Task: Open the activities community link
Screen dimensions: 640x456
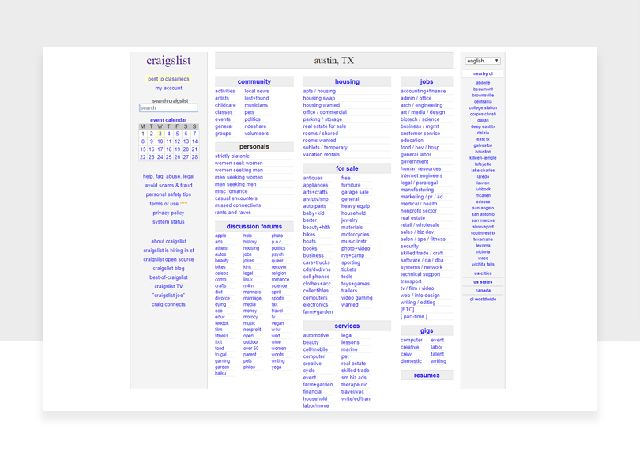Action: 225,91
